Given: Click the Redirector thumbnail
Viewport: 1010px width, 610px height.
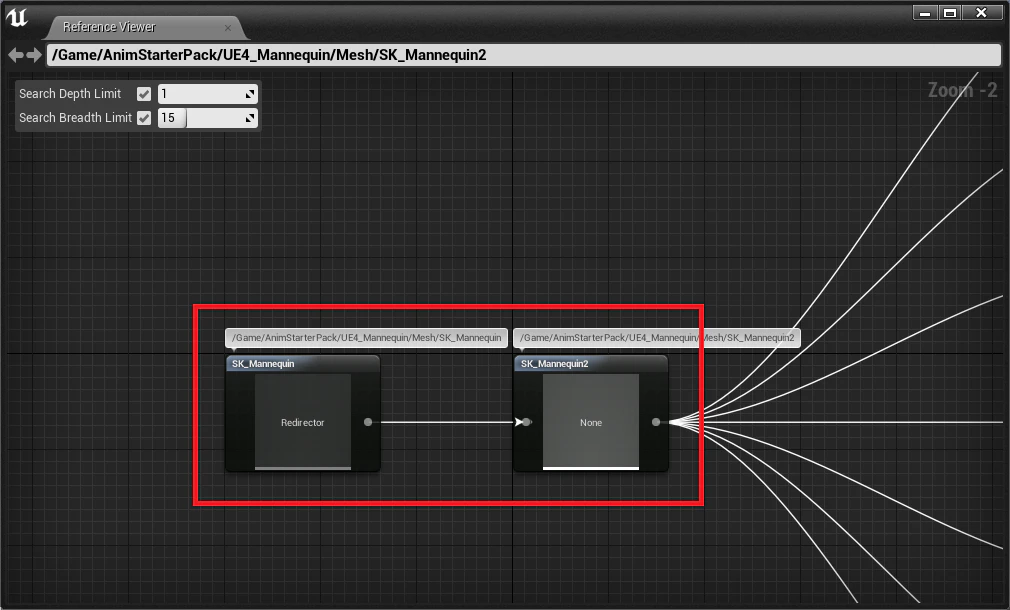Looking at the screenshot, I should pos(303,422).
